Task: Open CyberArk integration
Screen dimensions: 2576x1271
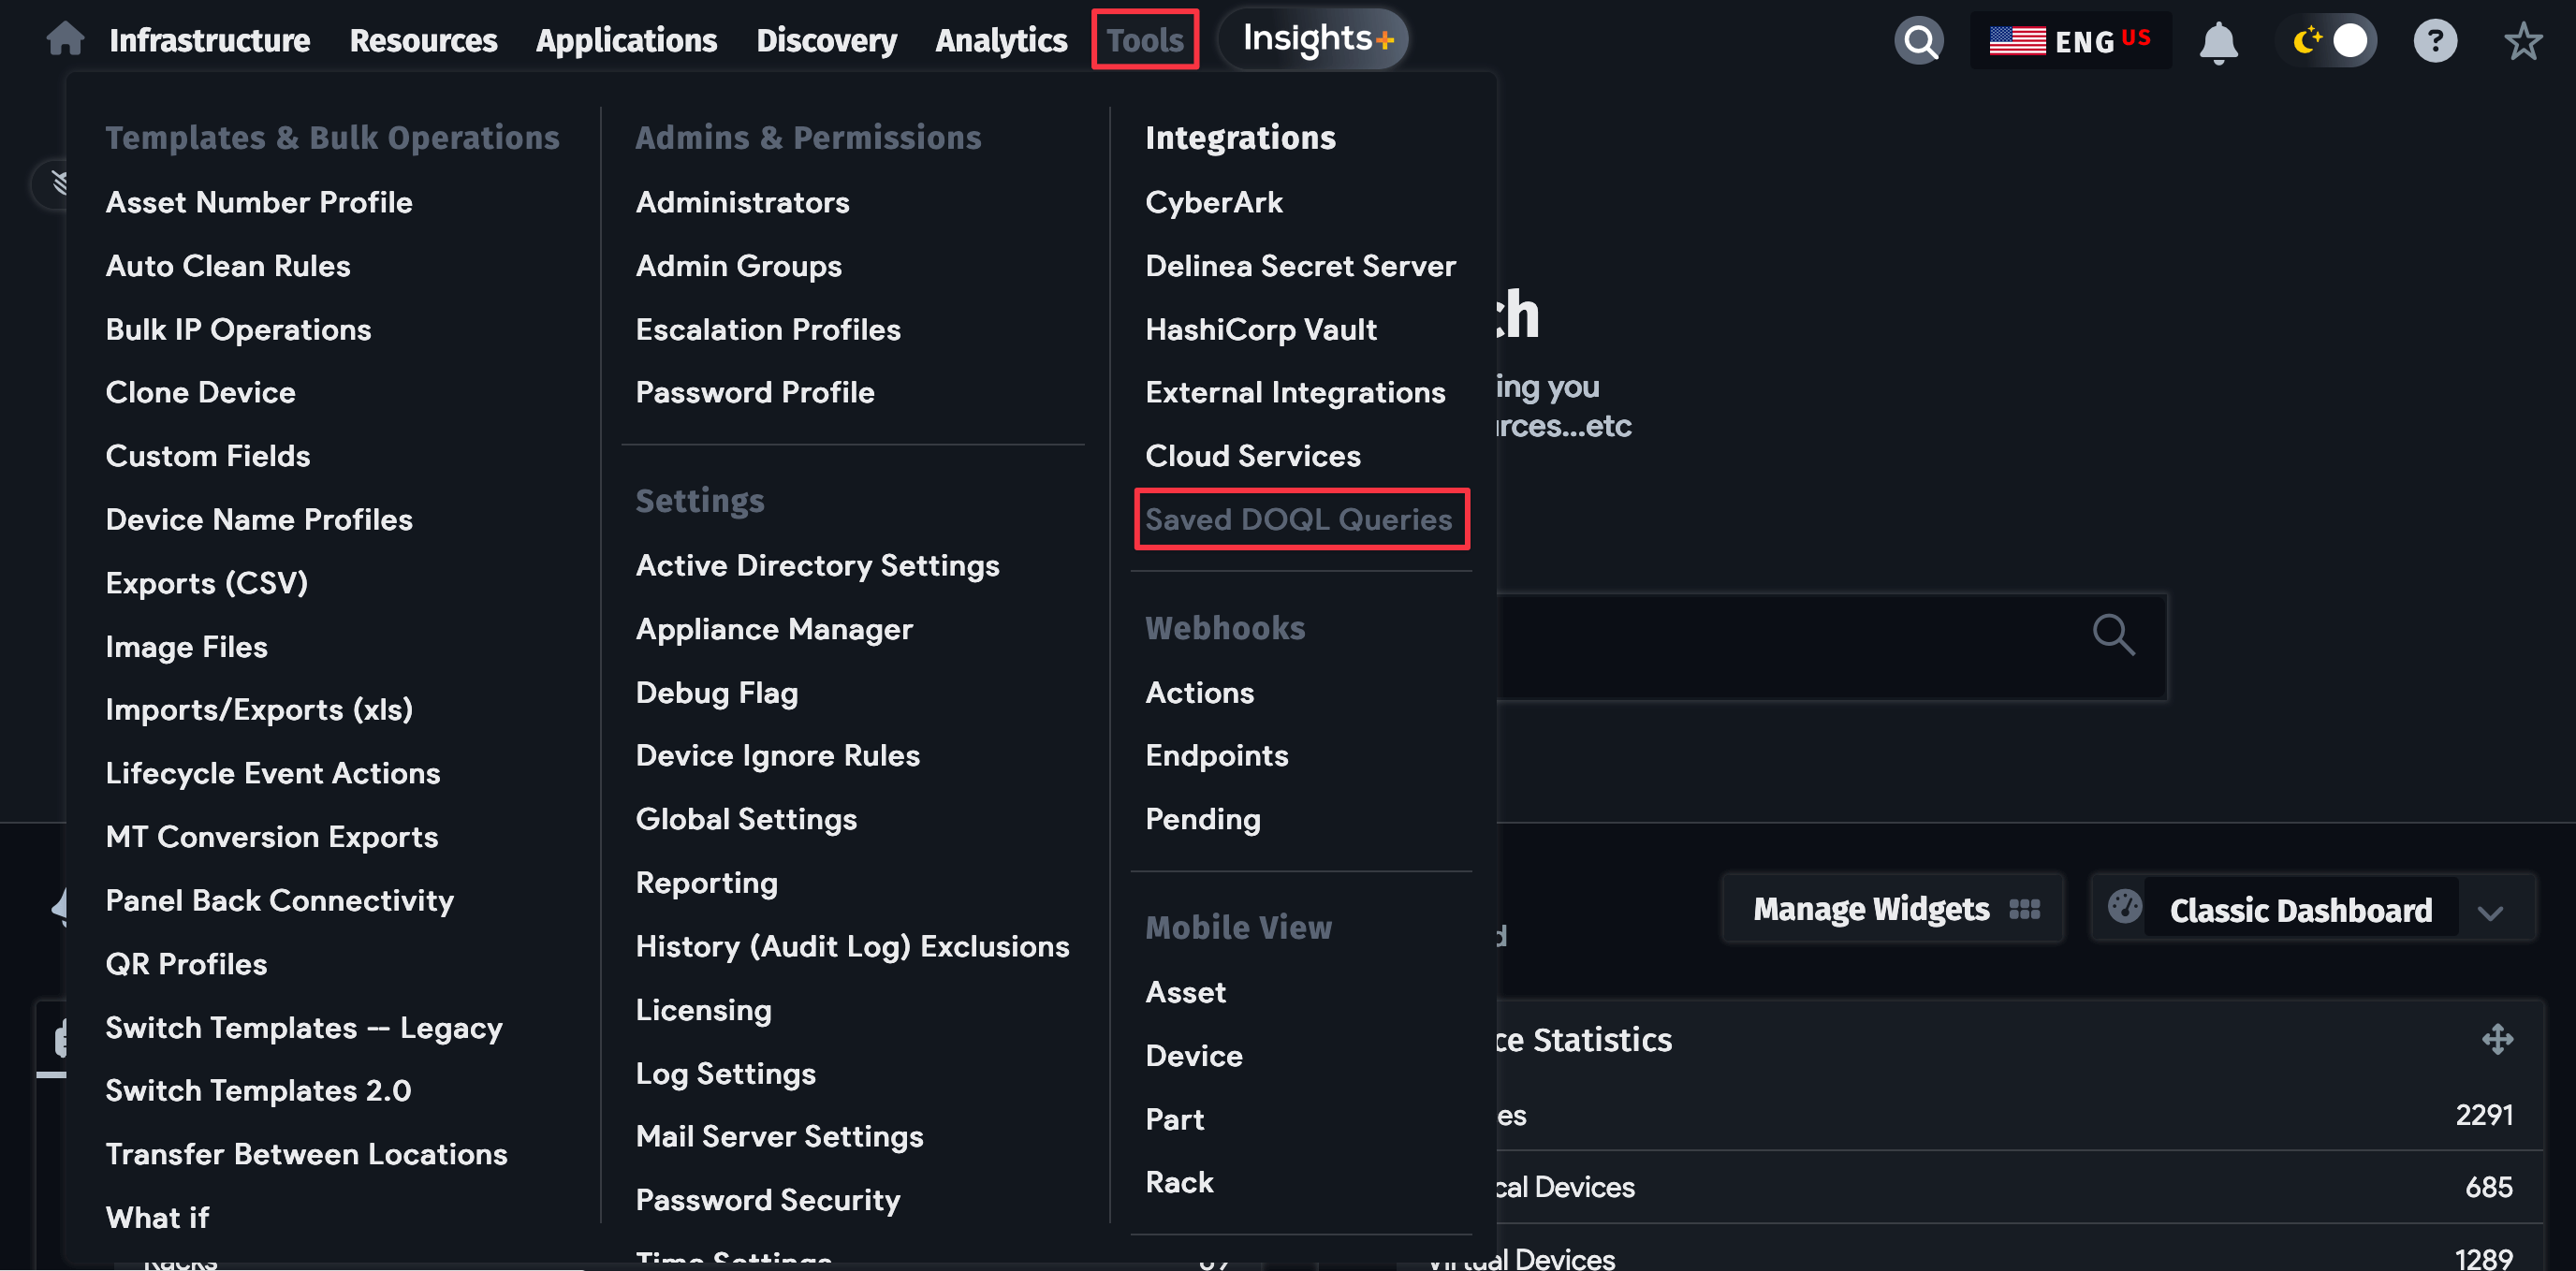Action: pos(1214,202)
